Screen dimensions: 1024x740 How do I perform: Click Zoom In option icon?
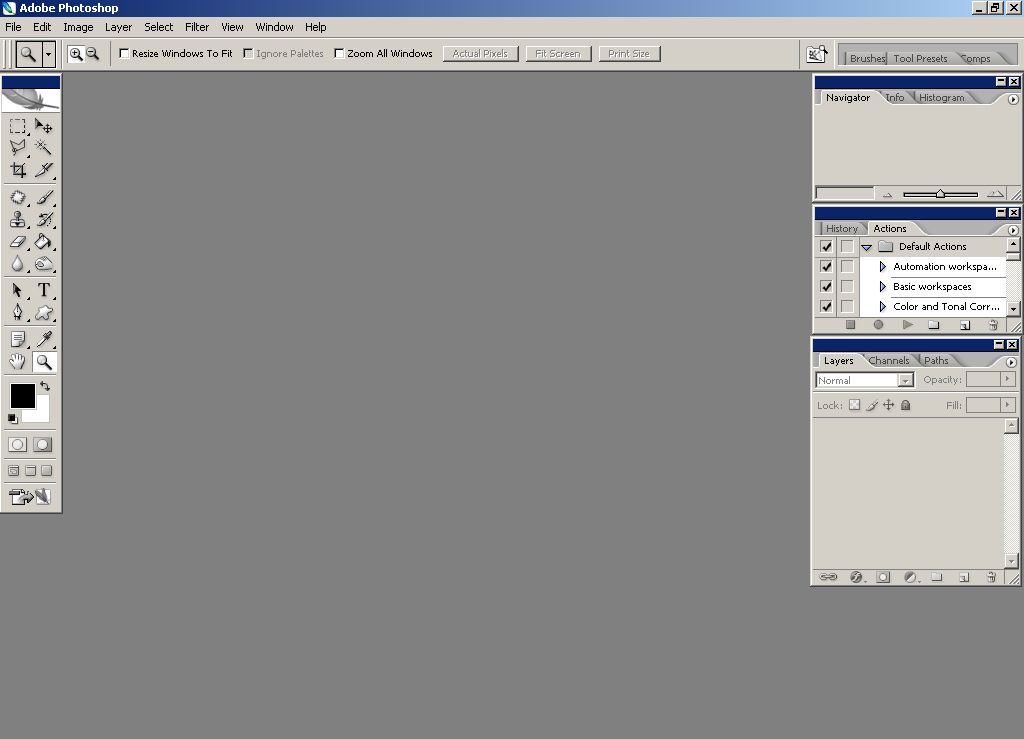coord(76,54)
